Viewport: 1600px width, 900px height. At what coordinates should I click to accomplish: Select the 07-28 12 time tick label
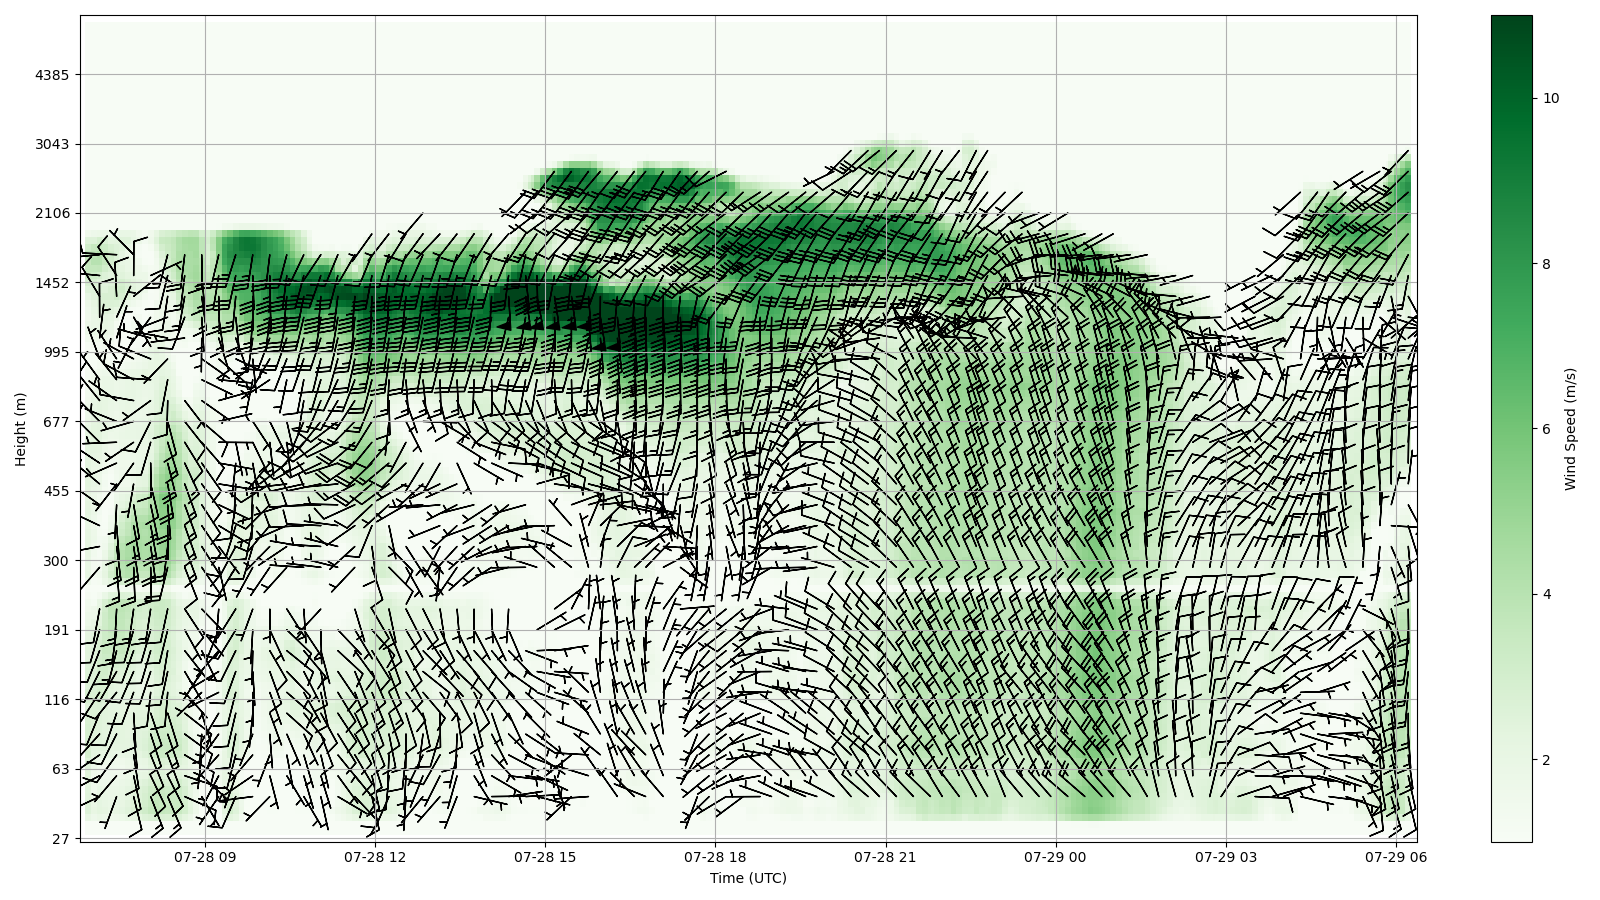click(375, 857)
